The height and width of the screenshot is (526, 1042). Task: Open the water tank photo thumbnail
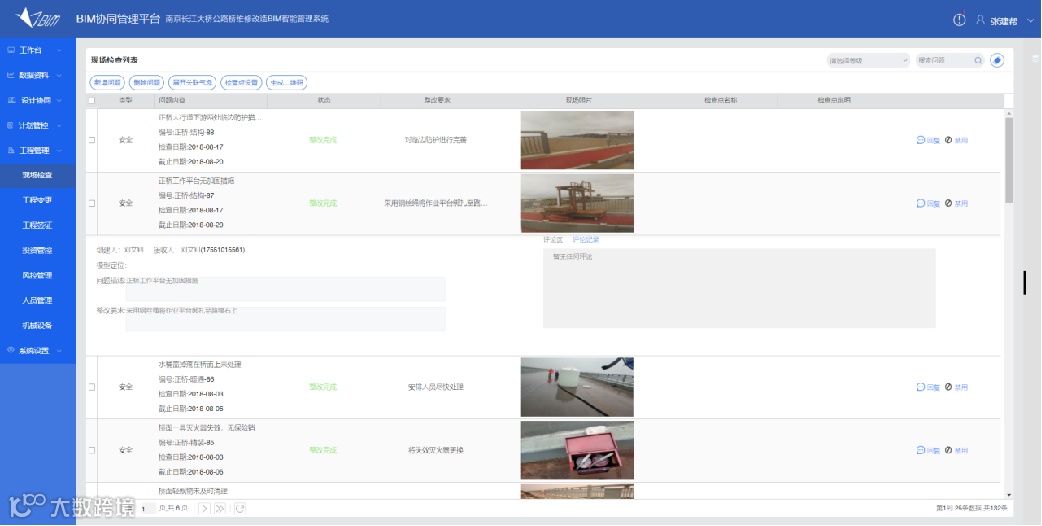(577, 387)
